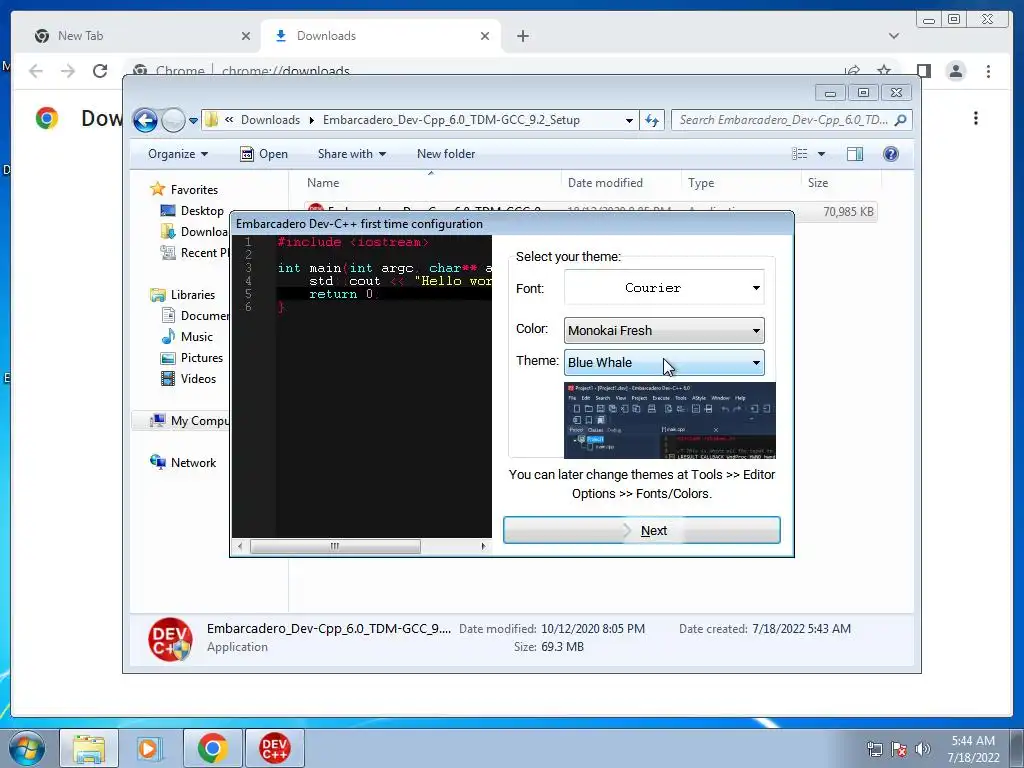Click the Explorer search magnifier icon
The image size is (1024, 768).
[901, 120]
